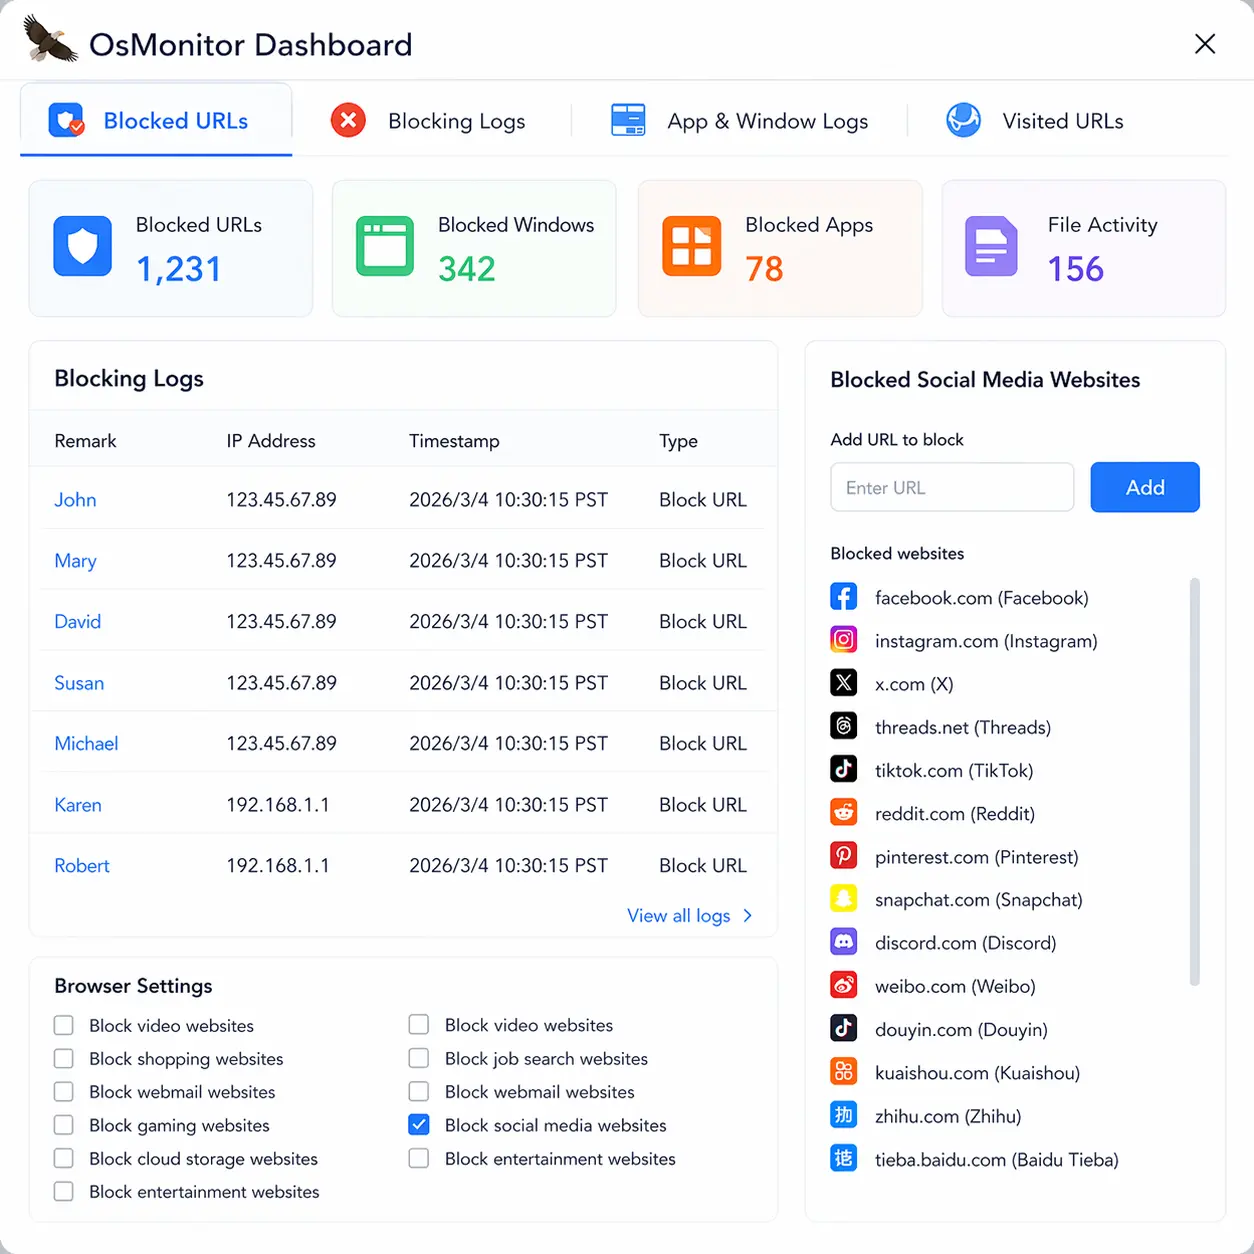Click the purple File Activity document icon

991,246
